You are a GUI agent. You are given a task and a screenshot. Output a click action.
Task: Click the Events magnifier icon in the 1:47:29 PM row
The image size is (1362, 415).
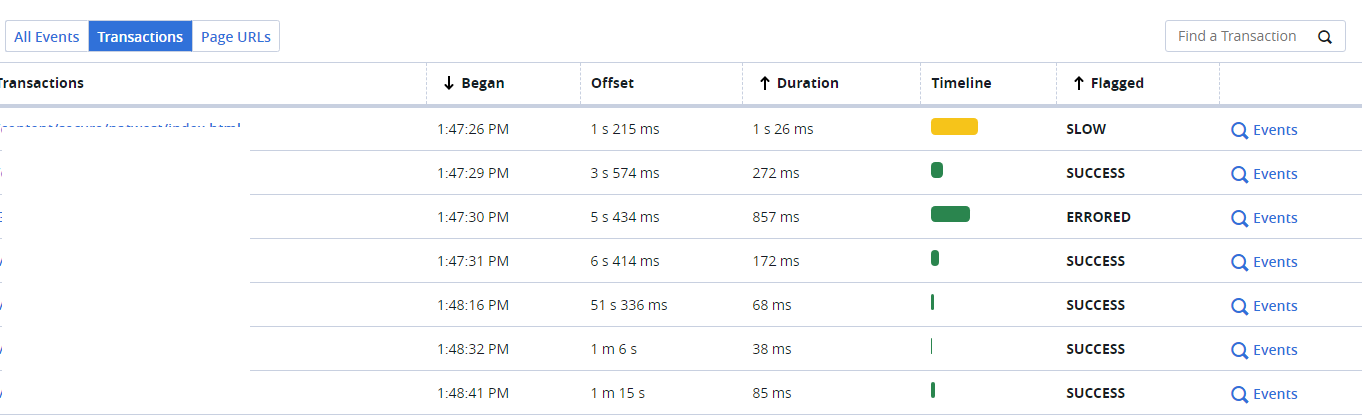(1239, 174)
